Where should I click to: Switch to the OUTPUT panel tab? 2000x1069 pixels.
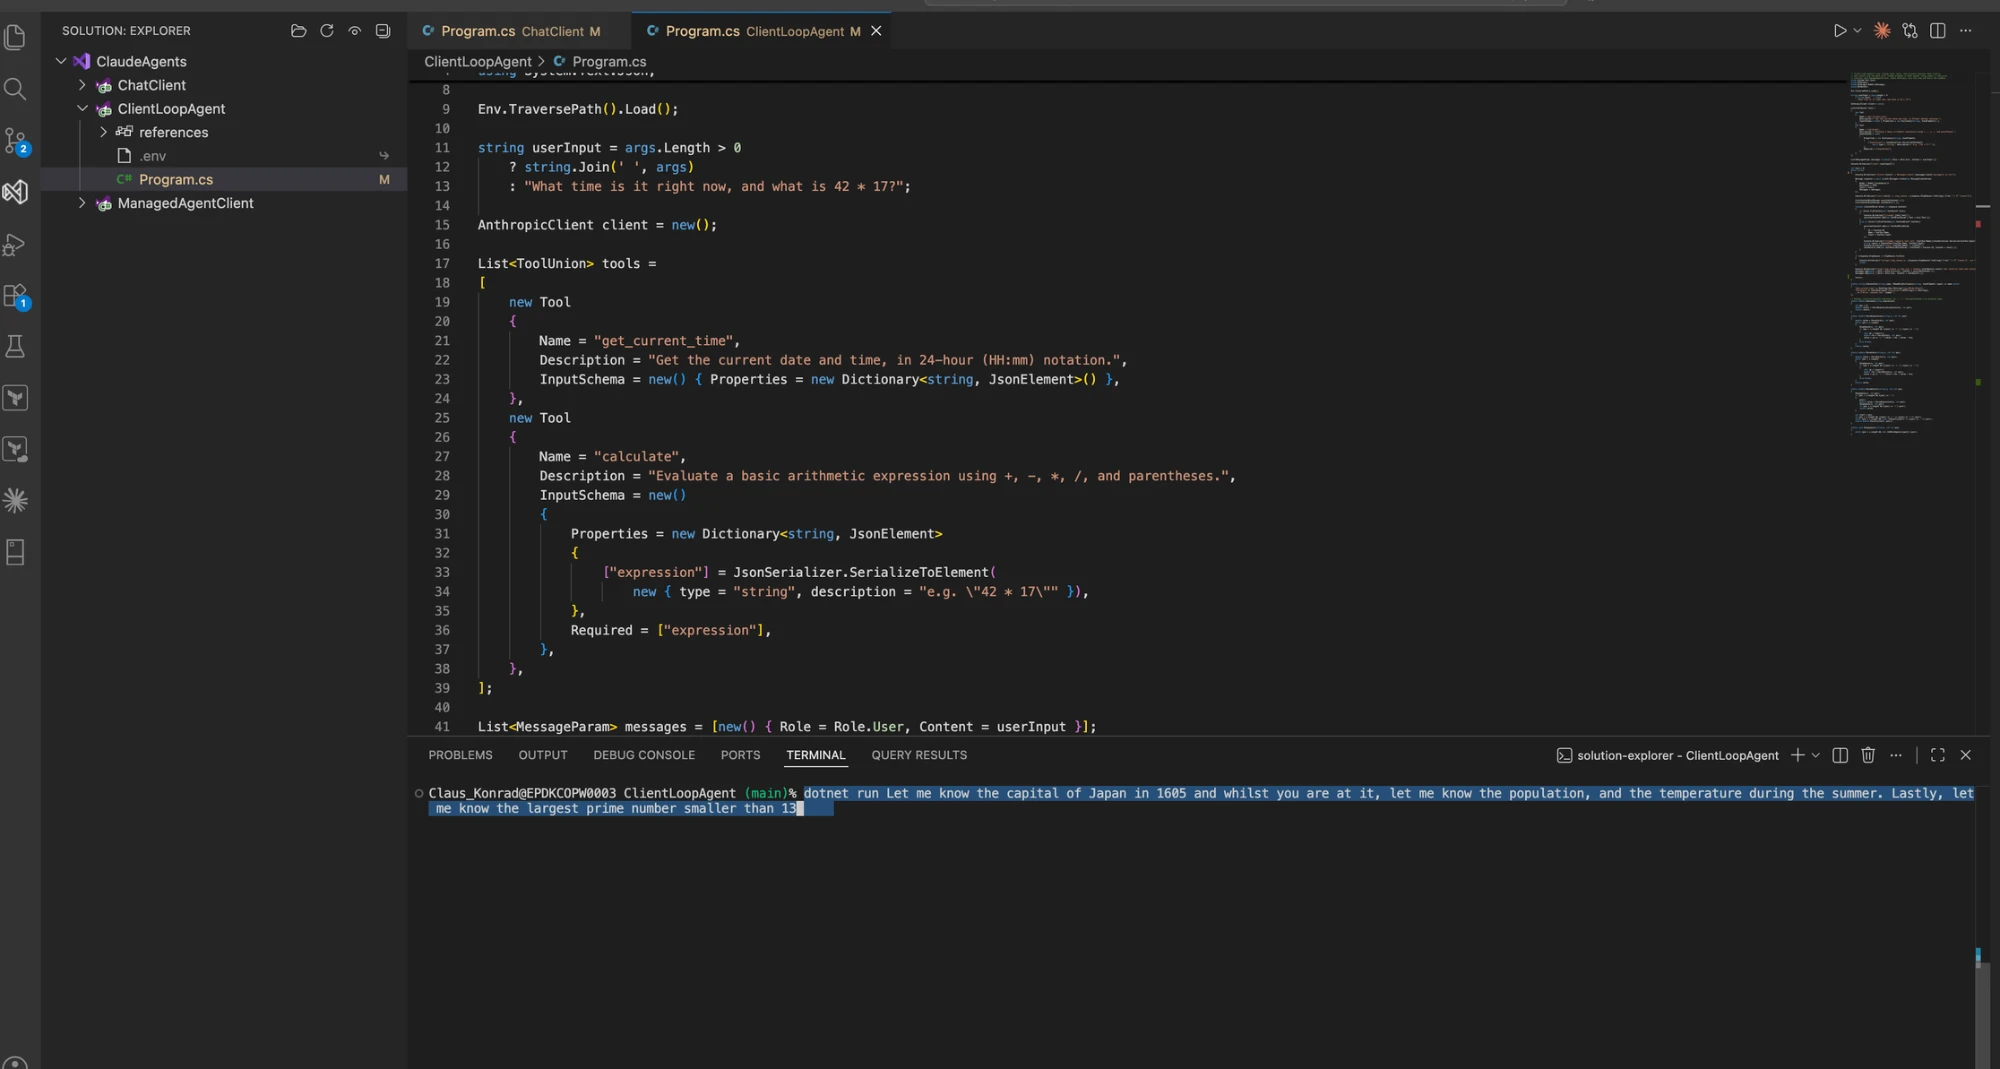(543, 755)
